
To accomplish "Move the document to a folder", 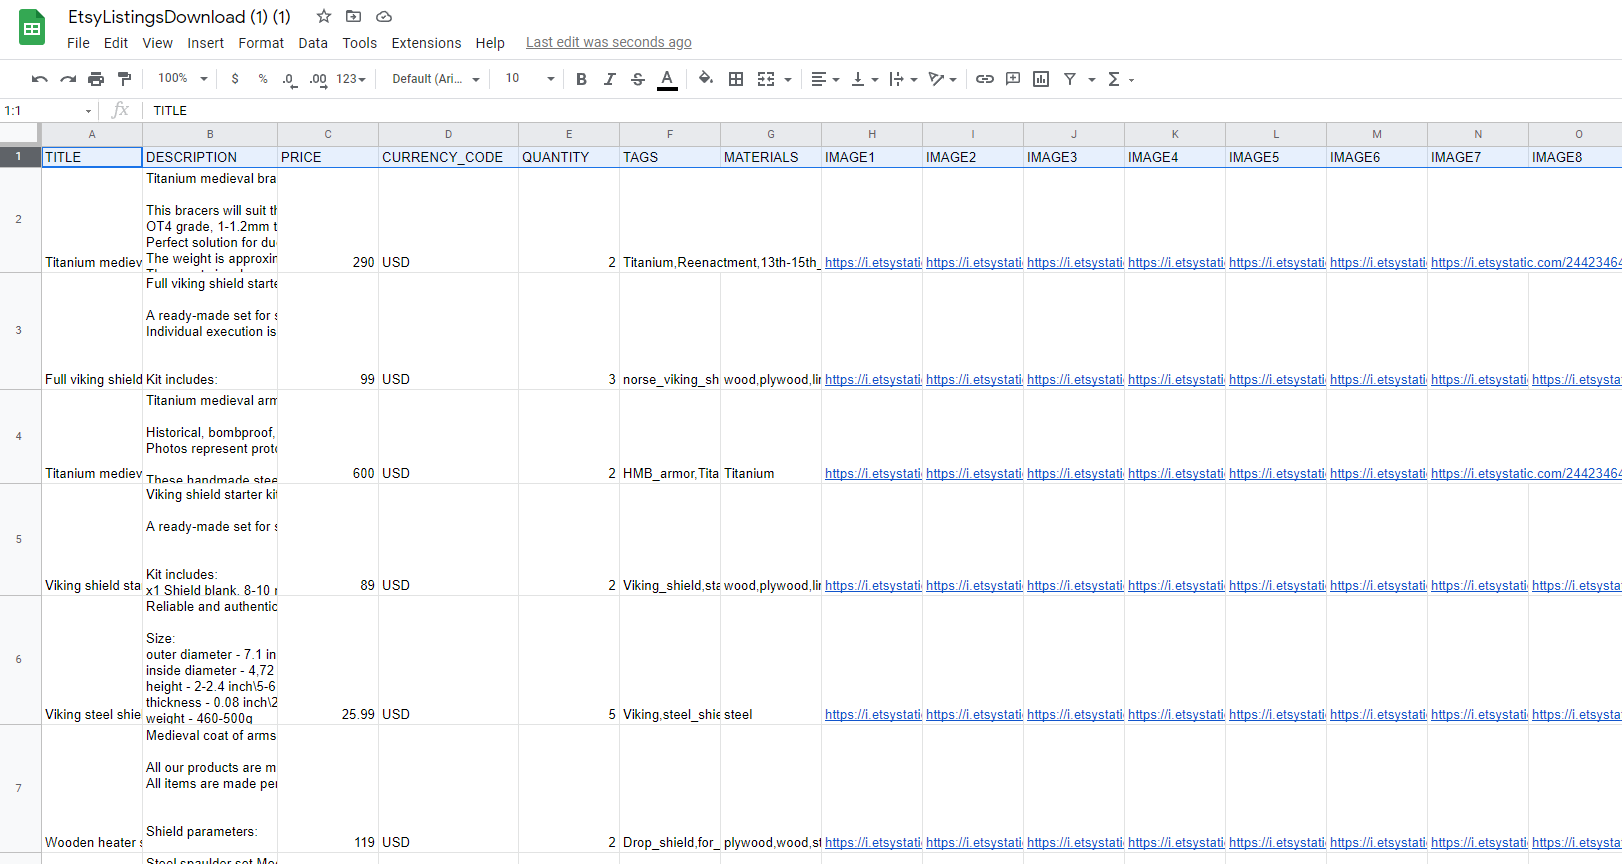I will tap(354, 16).
